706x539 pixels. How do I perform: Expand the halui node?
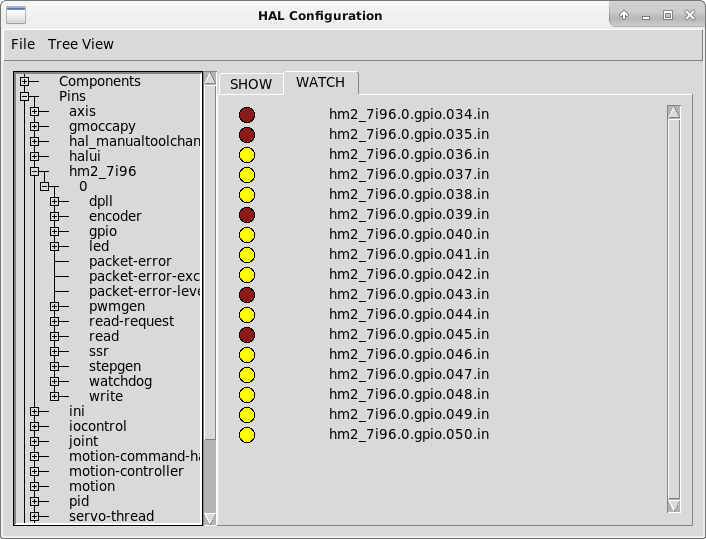35,156
